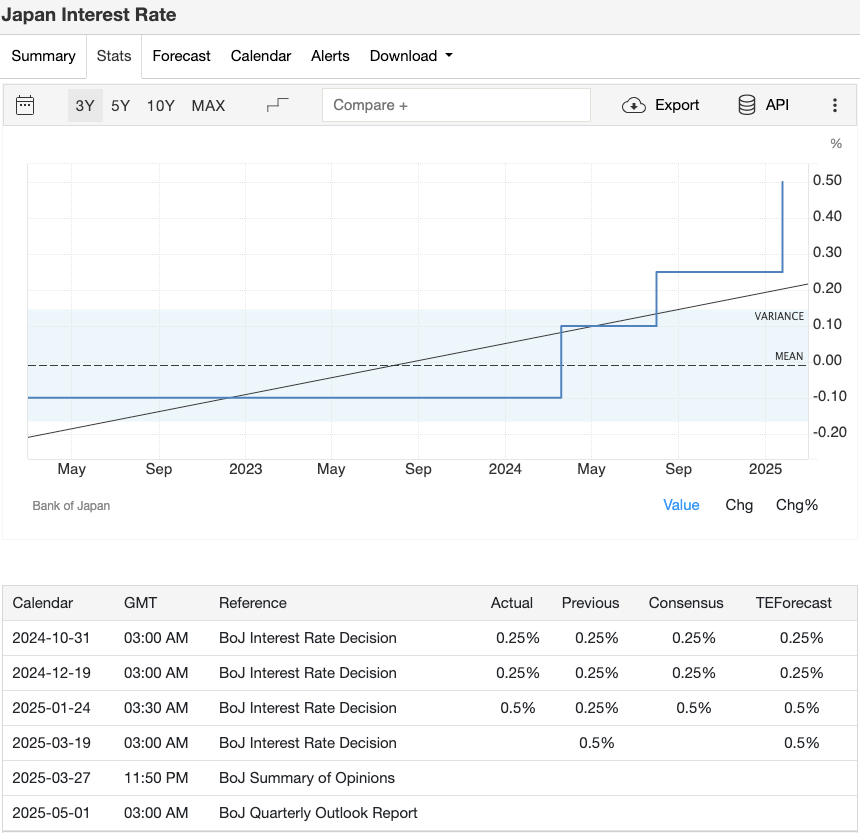Viewport: 860px width, 833px height.
Task: Click the Export cloud icon
Action: click(x=634, y=105)
